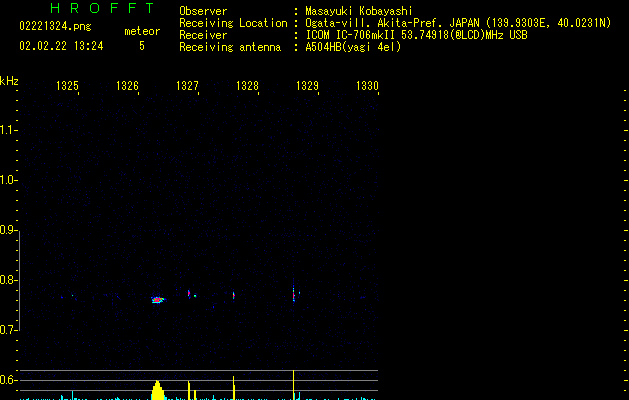This screenshot has width=629, height=400.
Task: Click the 1329 time axis marker
Action: coord(307,86)
